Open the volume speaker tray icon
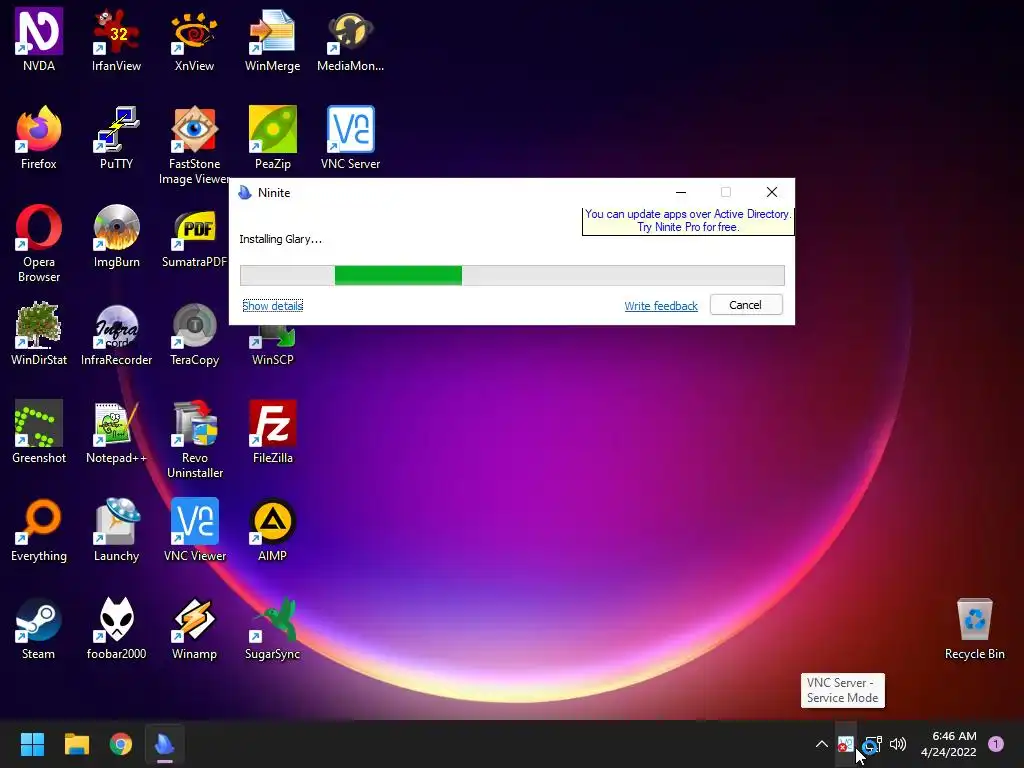Image resolution: width=1024 pixels, height=768 pixels. tap(898, 744)
